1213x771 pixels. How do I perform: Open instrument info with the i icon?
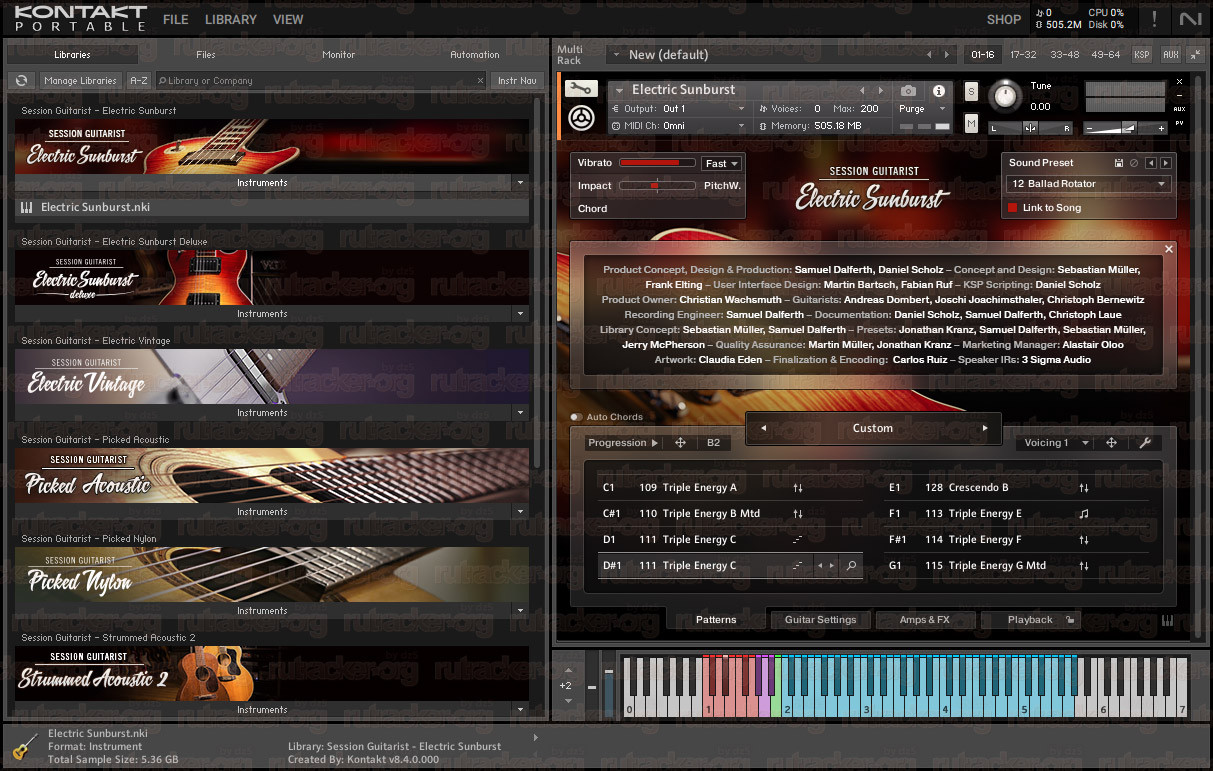coord(939,90)
